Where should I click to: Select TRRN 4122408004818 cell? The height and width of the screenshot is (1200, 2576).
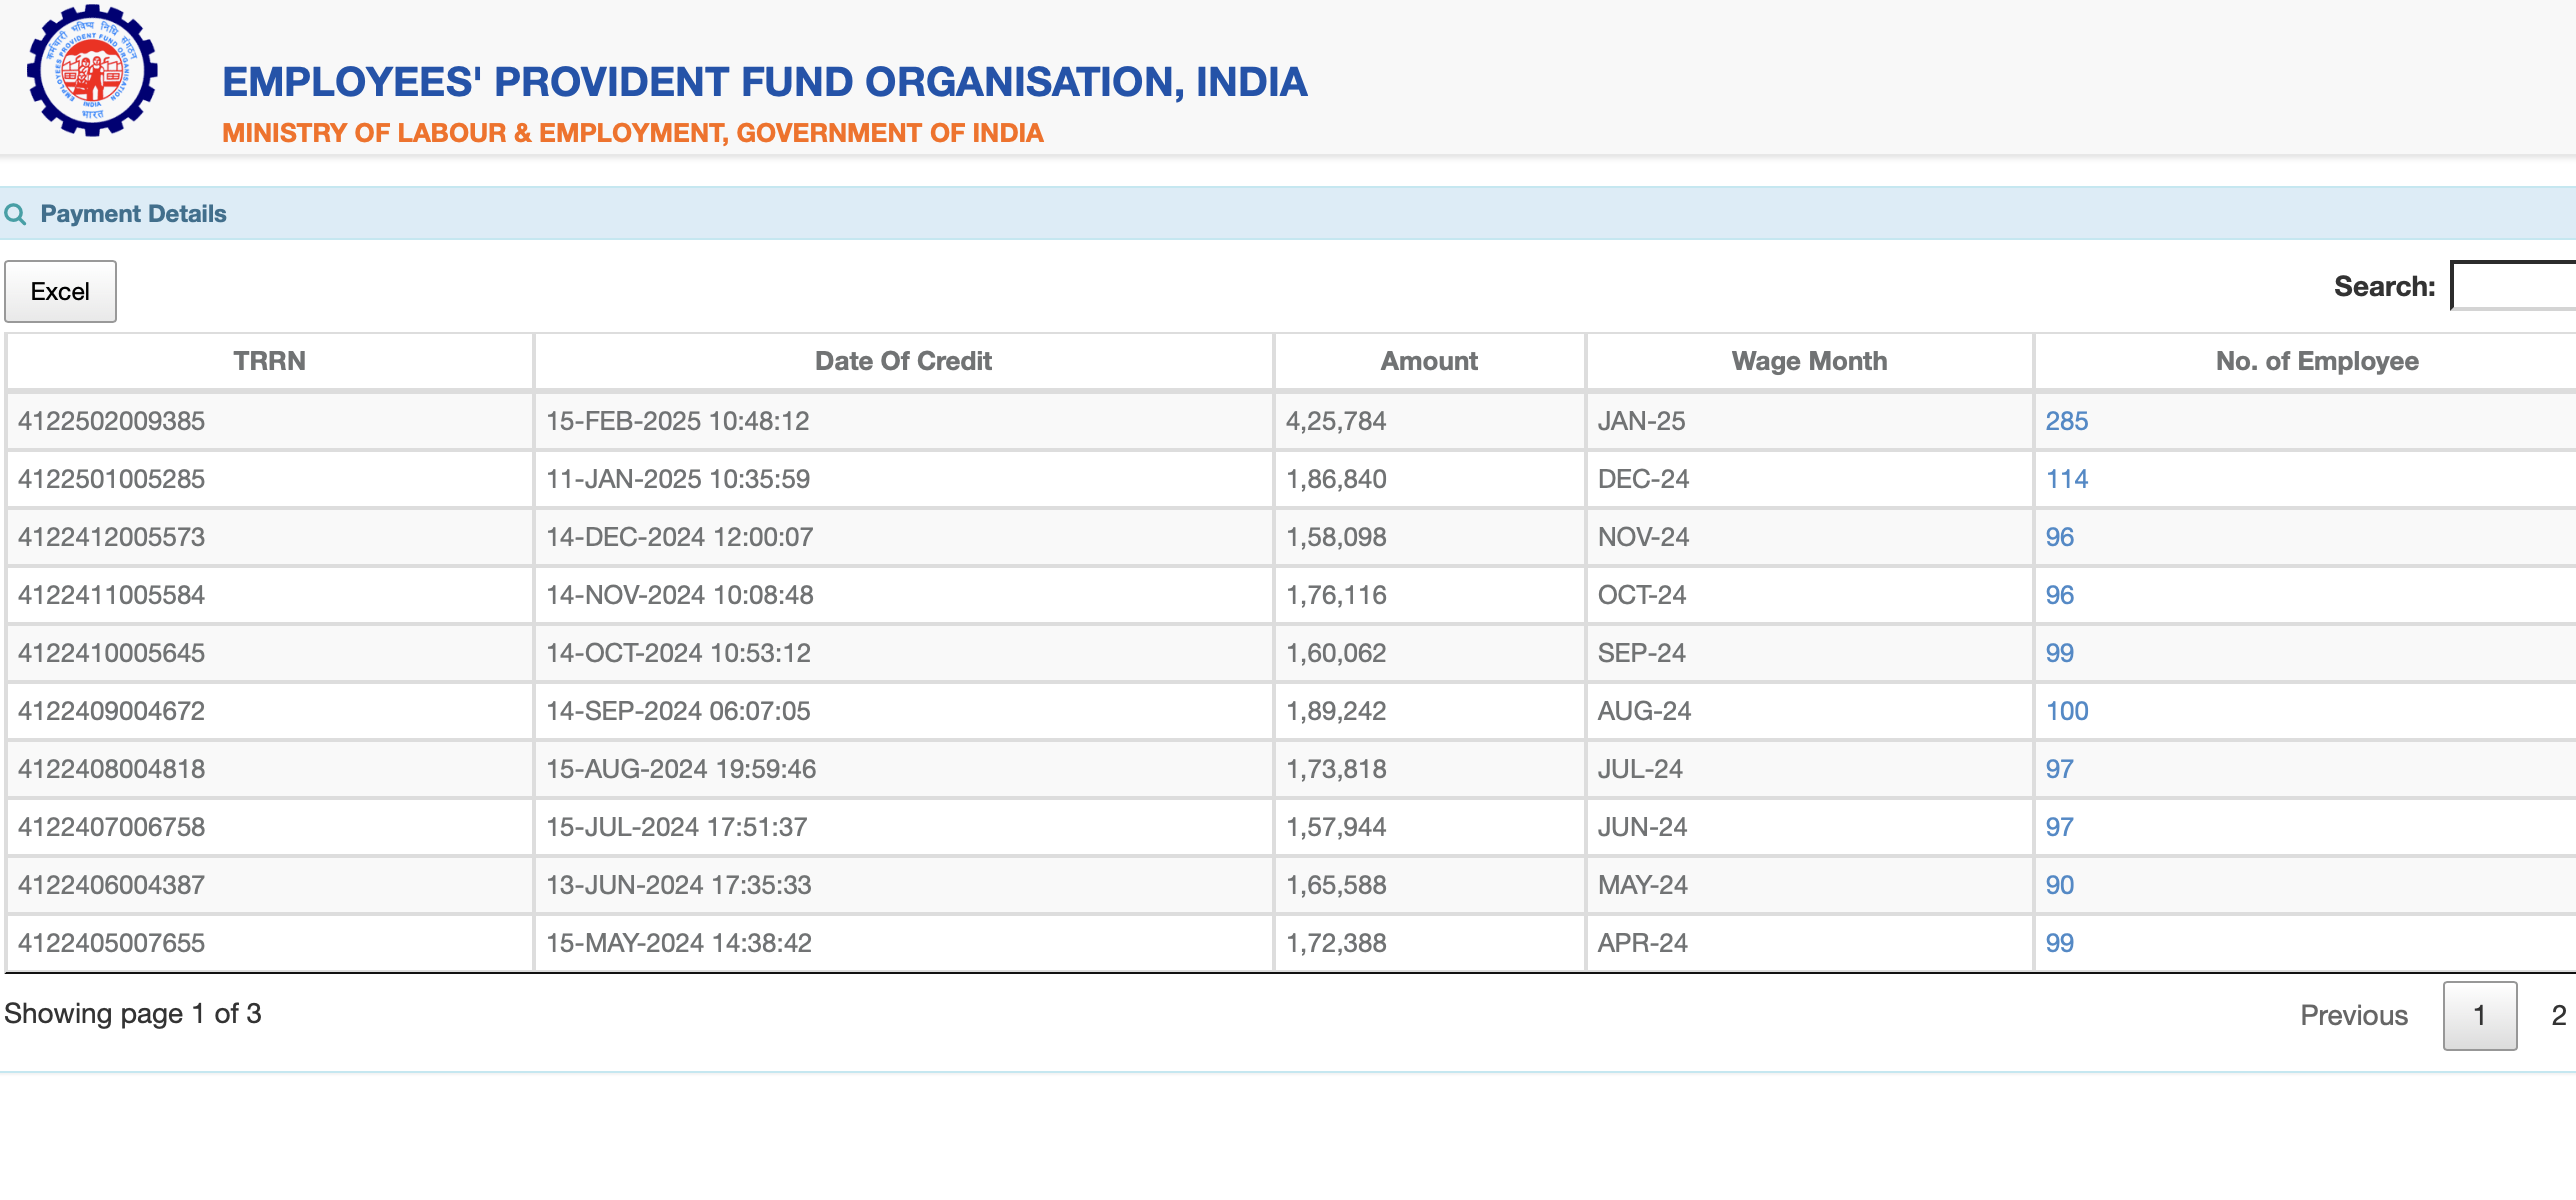point(269,769)
